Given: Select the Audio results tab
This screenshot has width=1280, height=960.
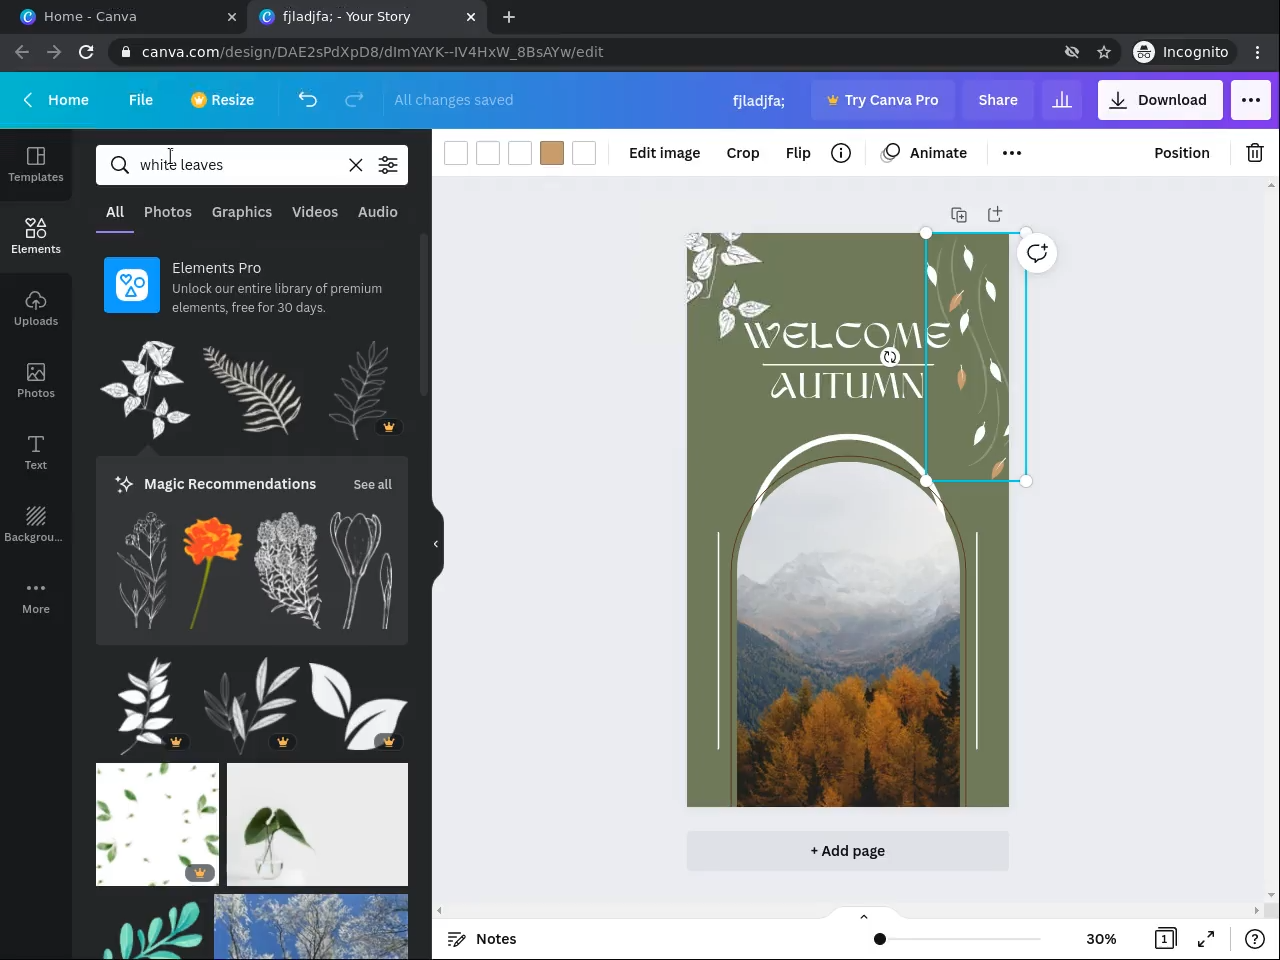Looking at the screenshot, I should (378, 212).
